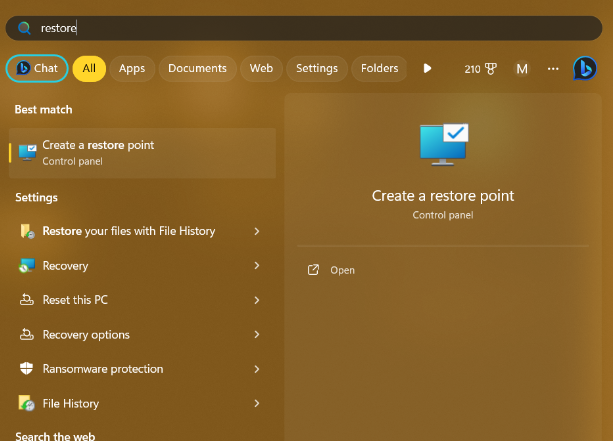Show more filter tabs with the arrow
The height and width of the screenshot is (442, 613).
[427, 68]
